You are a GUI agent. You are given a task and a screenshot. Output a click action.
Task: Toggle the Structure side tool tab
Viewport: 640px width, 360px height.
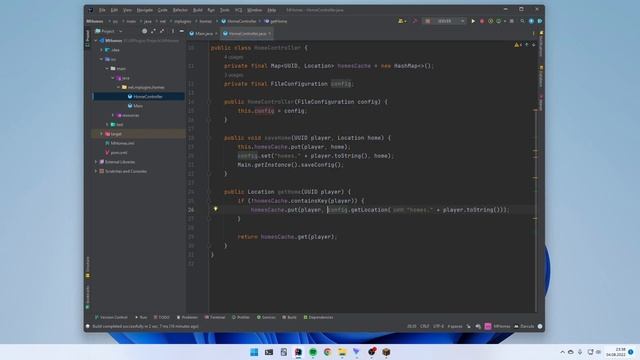pyautogui.click(x=87, y=267)
